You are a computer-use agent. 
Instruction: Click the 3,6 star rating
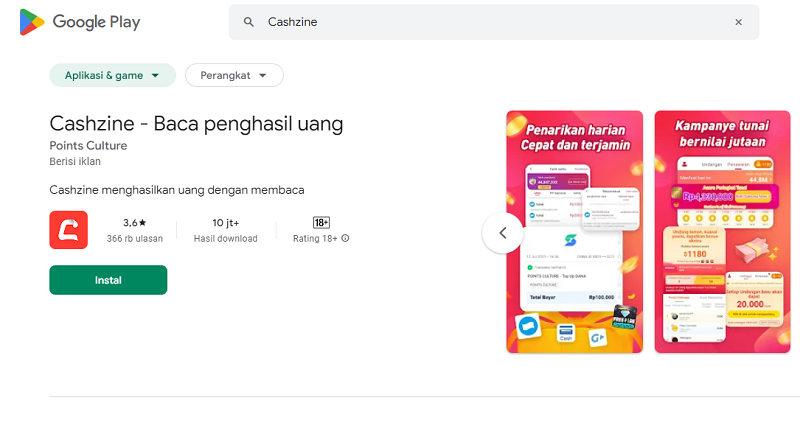(x=135, y=223)
